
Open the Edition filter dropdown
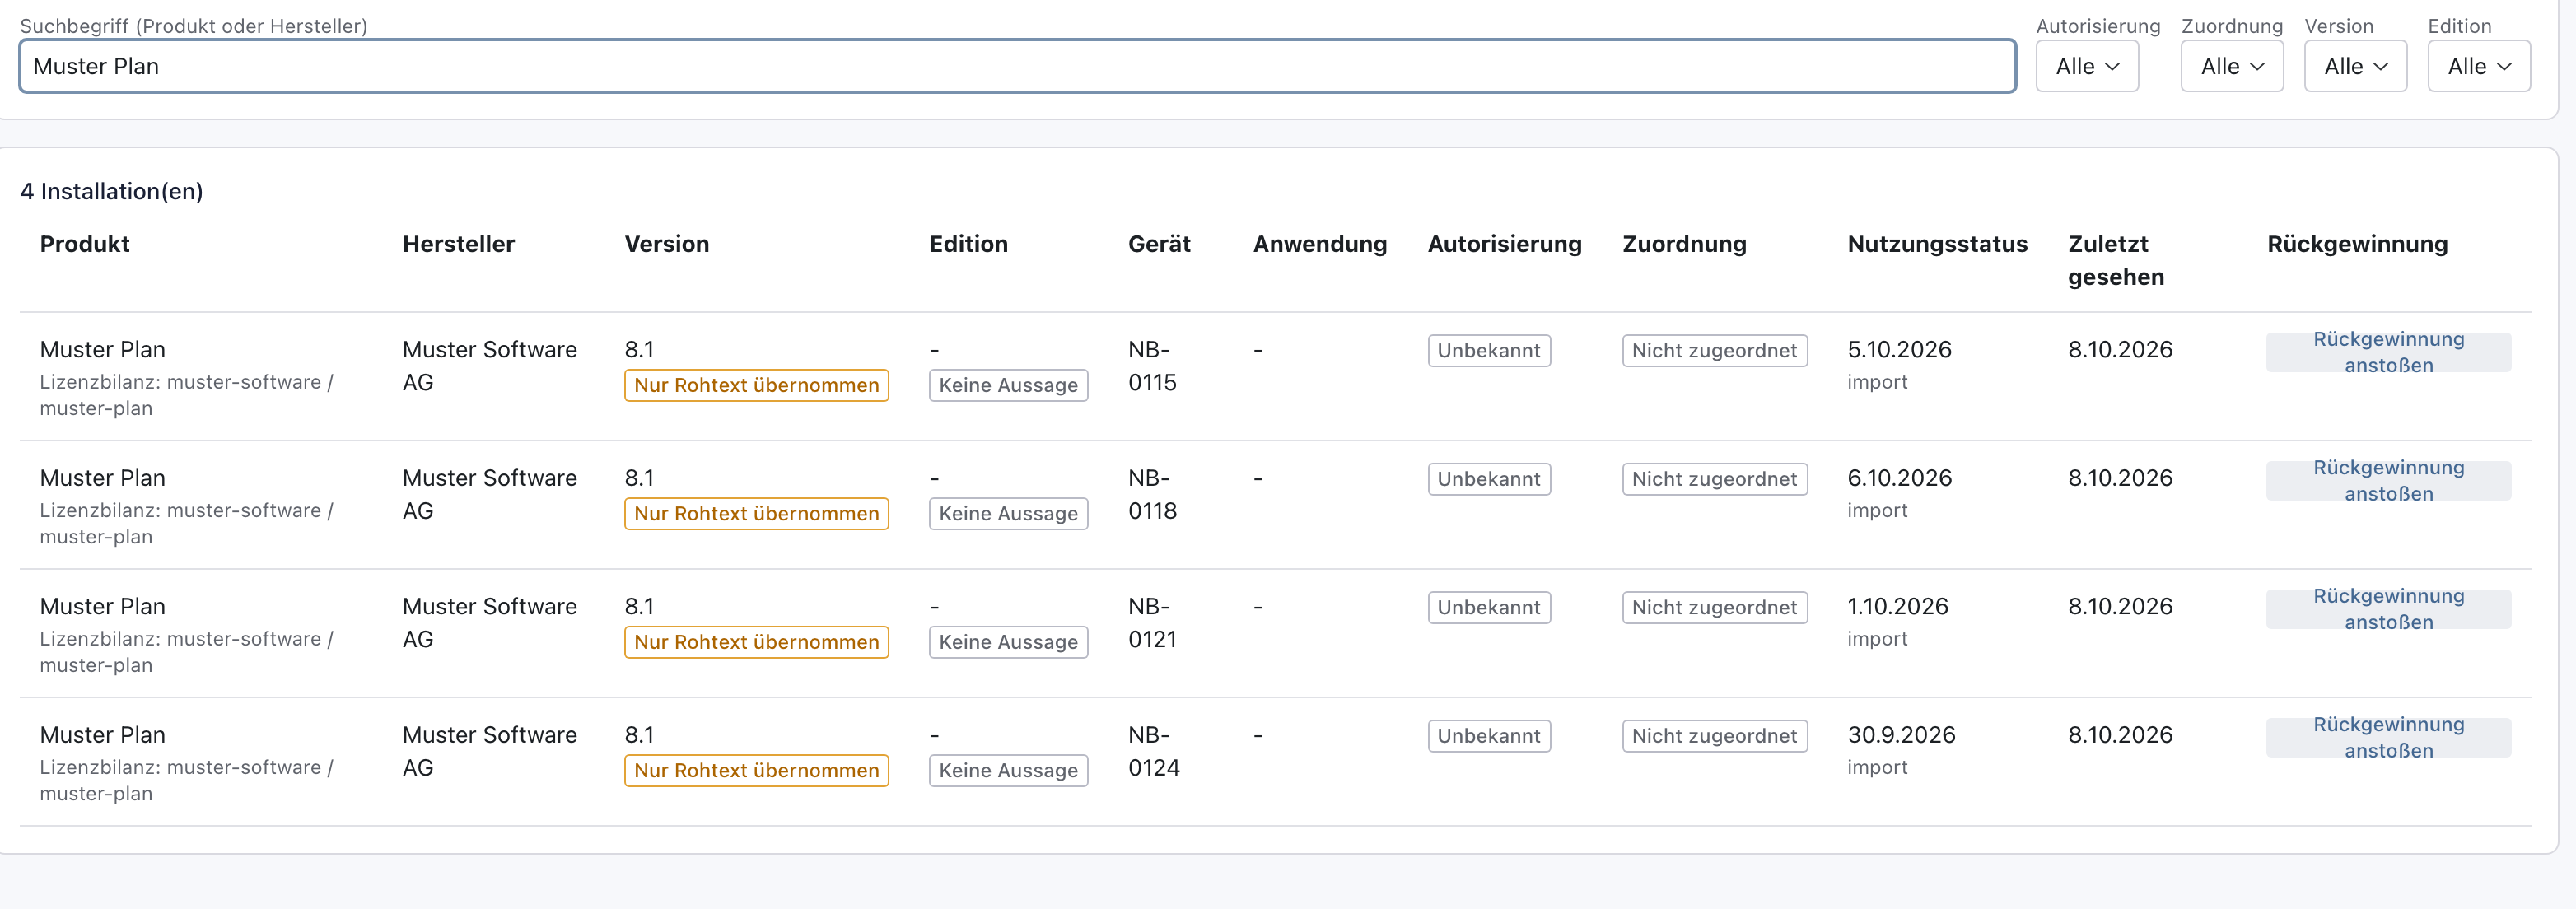pyautogui.click(x=2479, y=66)
